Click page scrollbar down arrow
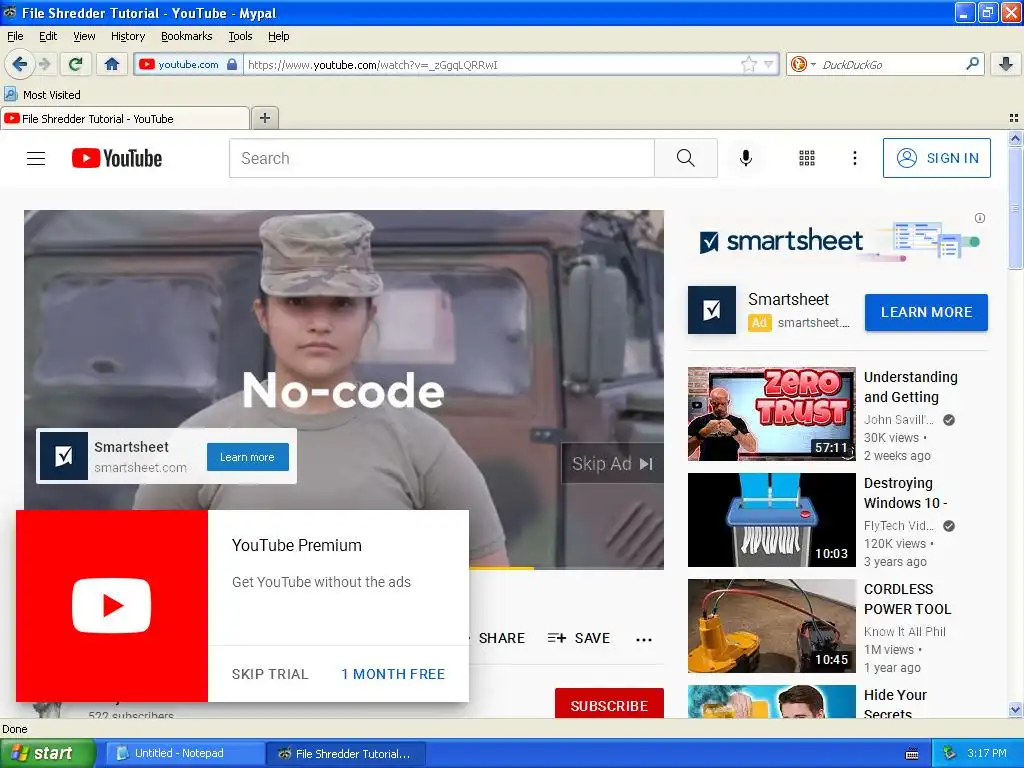Image resolution: width=1024 pixels, height=768 pixels. pos(1015,710)
